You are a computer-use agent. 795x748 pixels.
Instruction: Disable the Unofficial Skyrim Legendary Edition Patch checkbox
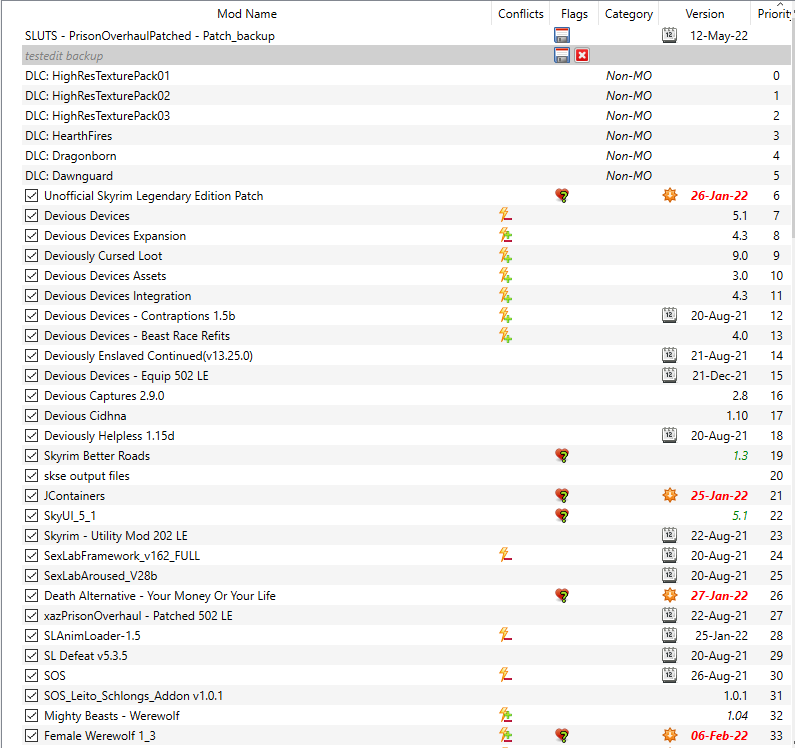click(31, 196)
